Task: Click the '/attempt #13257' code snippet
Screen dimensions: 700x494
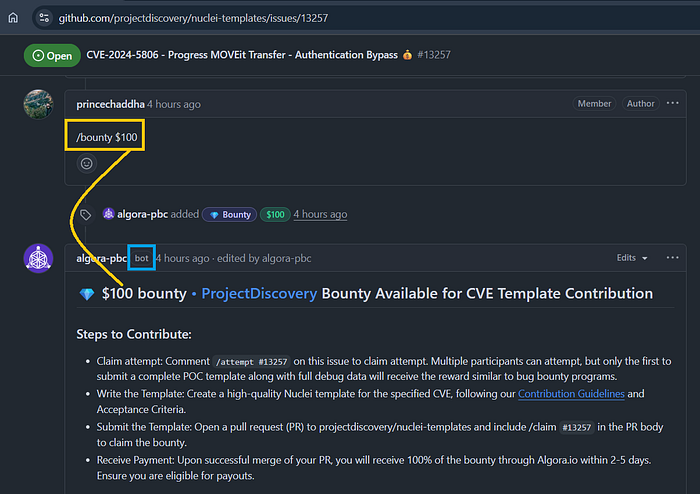Action: [x=252, y=361]
